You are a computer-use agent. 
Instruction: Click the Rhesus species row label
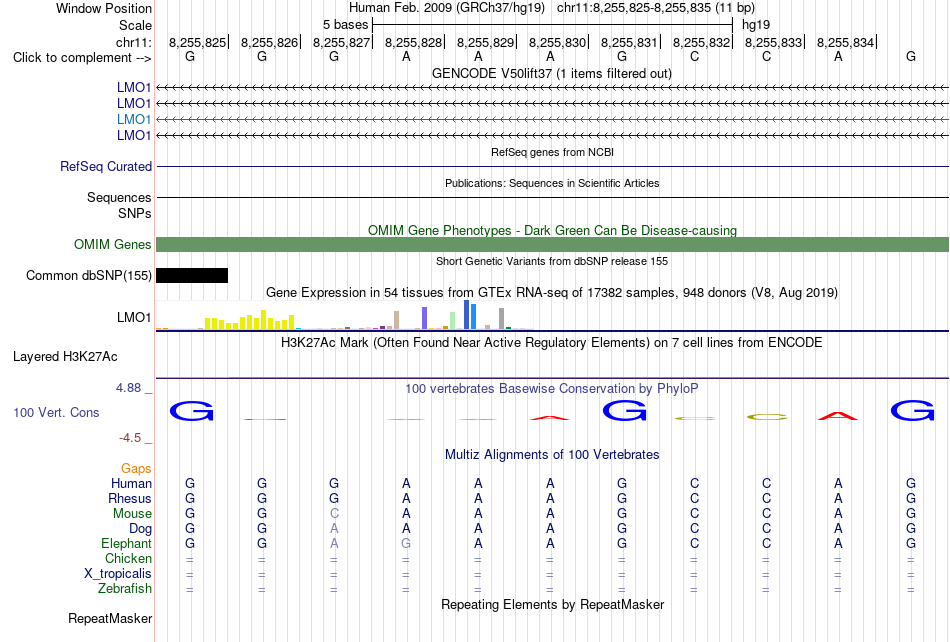point(130,498)
